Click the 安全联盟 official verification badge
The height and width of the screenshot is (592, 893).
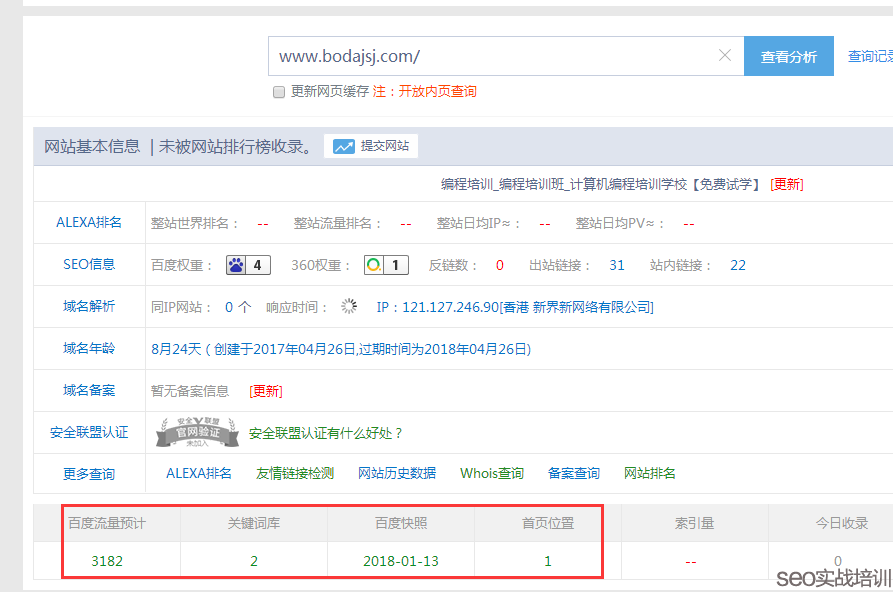tap(196, 432)
